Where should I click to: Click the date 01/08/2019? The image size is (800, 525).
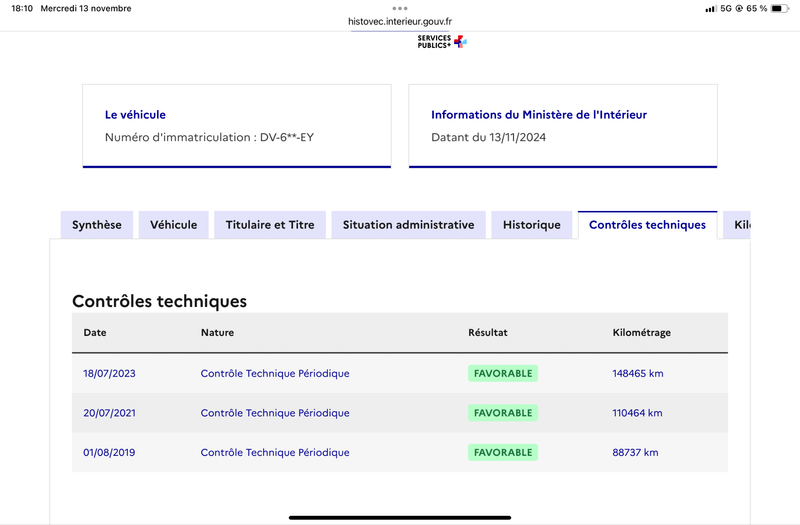109,453
